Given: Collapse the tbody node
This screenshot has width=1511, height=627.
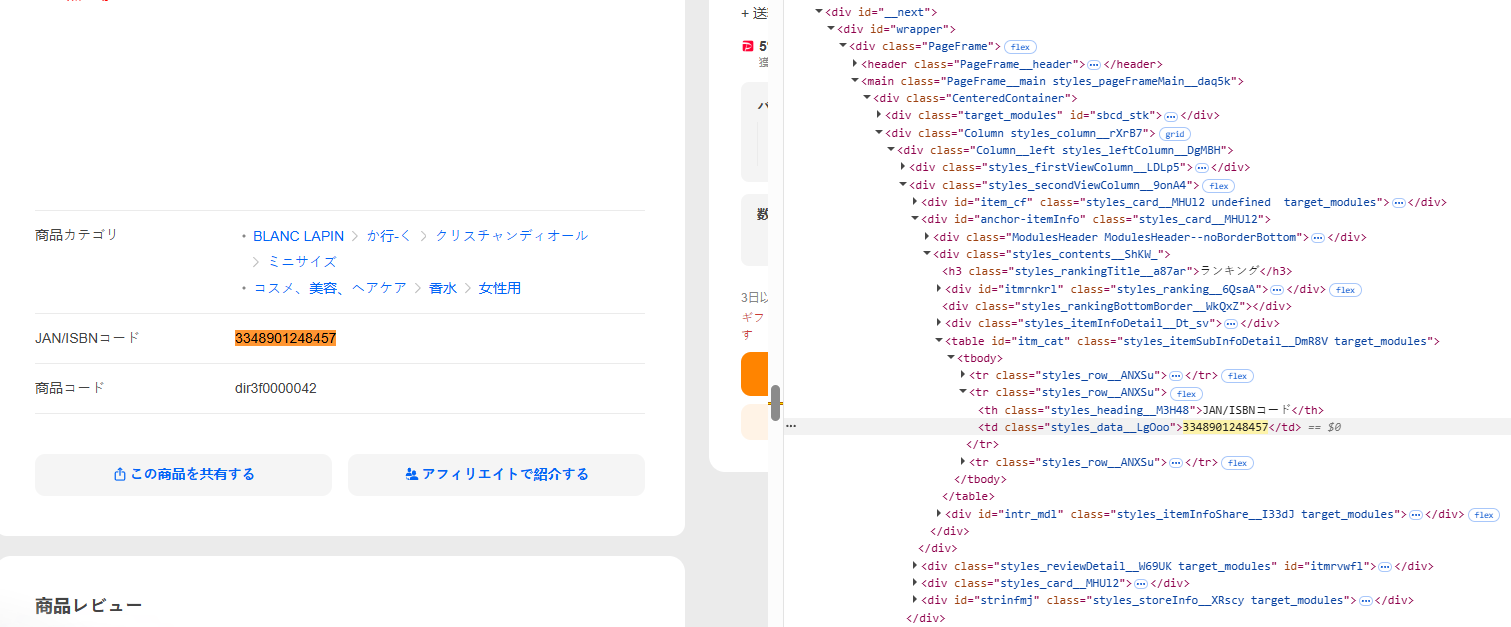Looking at the screenshot, I should (x=951, y=358).
